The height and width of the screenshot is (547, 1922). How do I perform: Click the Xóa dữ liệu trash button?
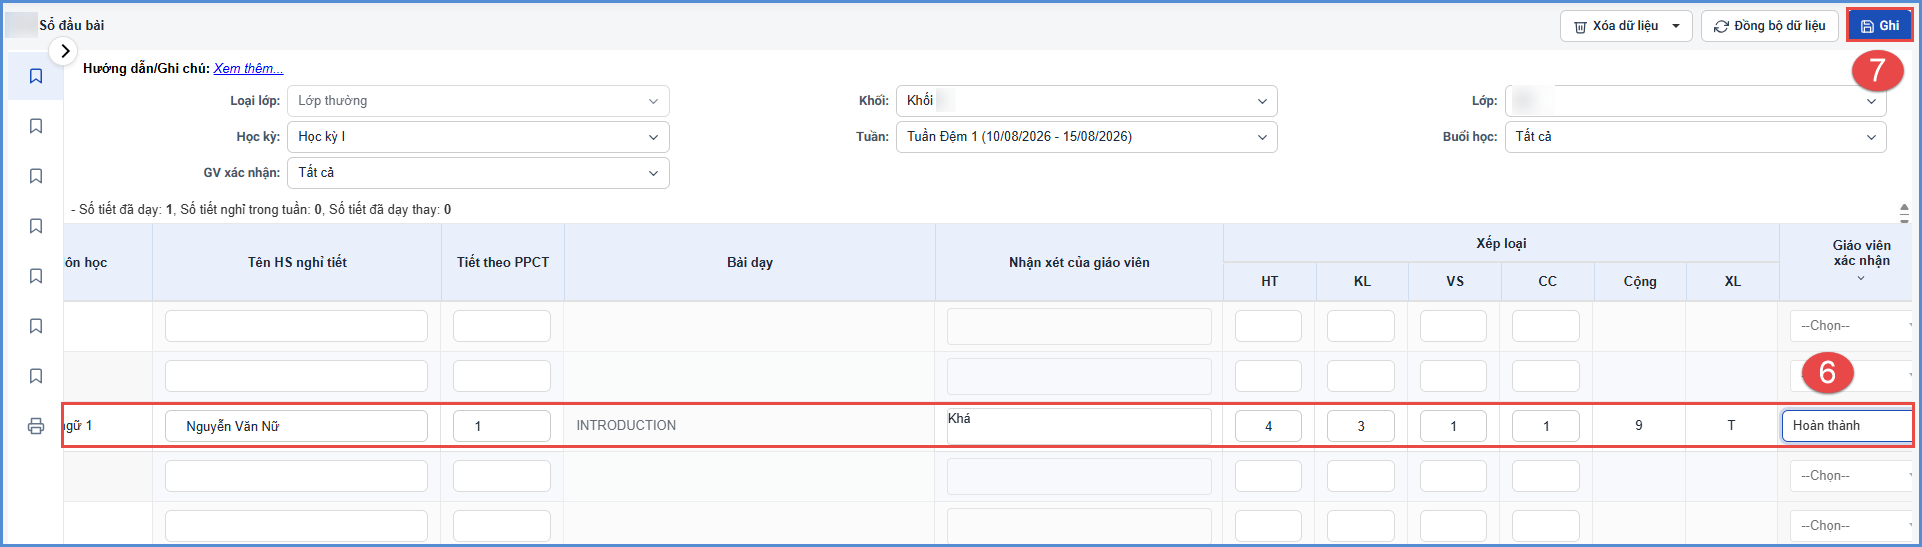pyautogui.click(x=1615, y=26)
